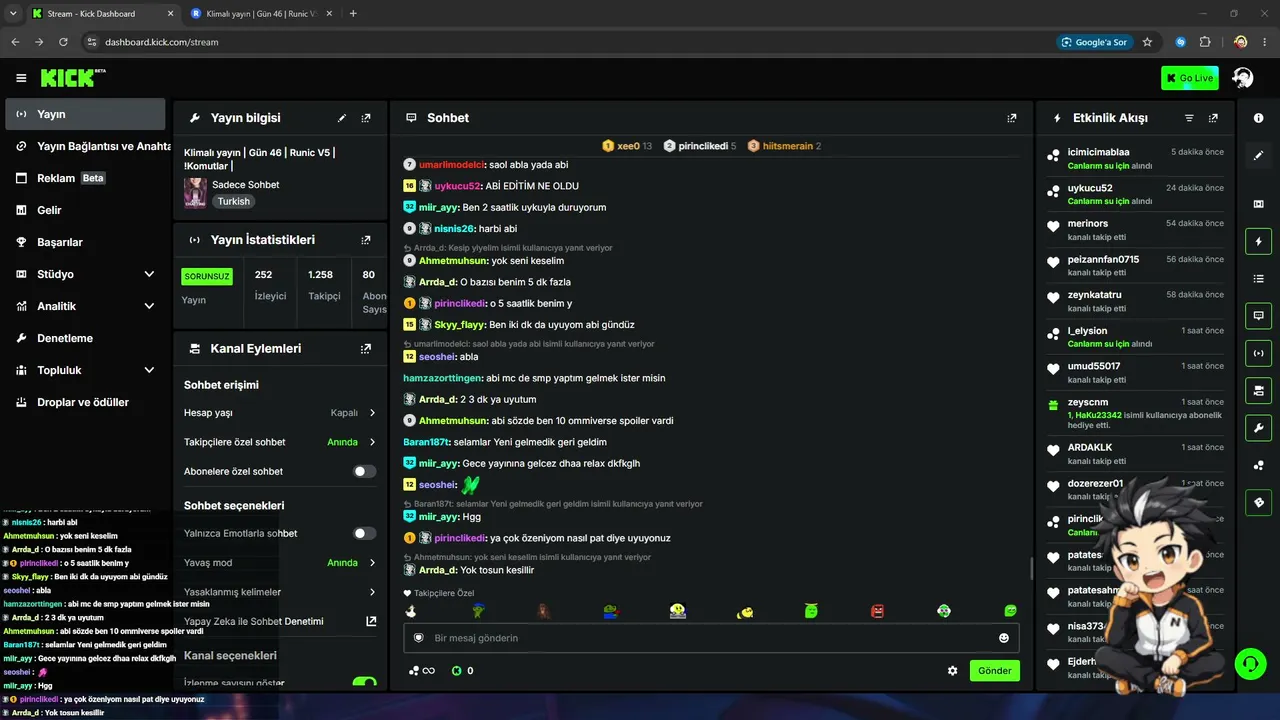This screenshot has height=720, width=1280.
Task: Click the Sadece Sohbet category thumbnail
Action: [195, 192]
